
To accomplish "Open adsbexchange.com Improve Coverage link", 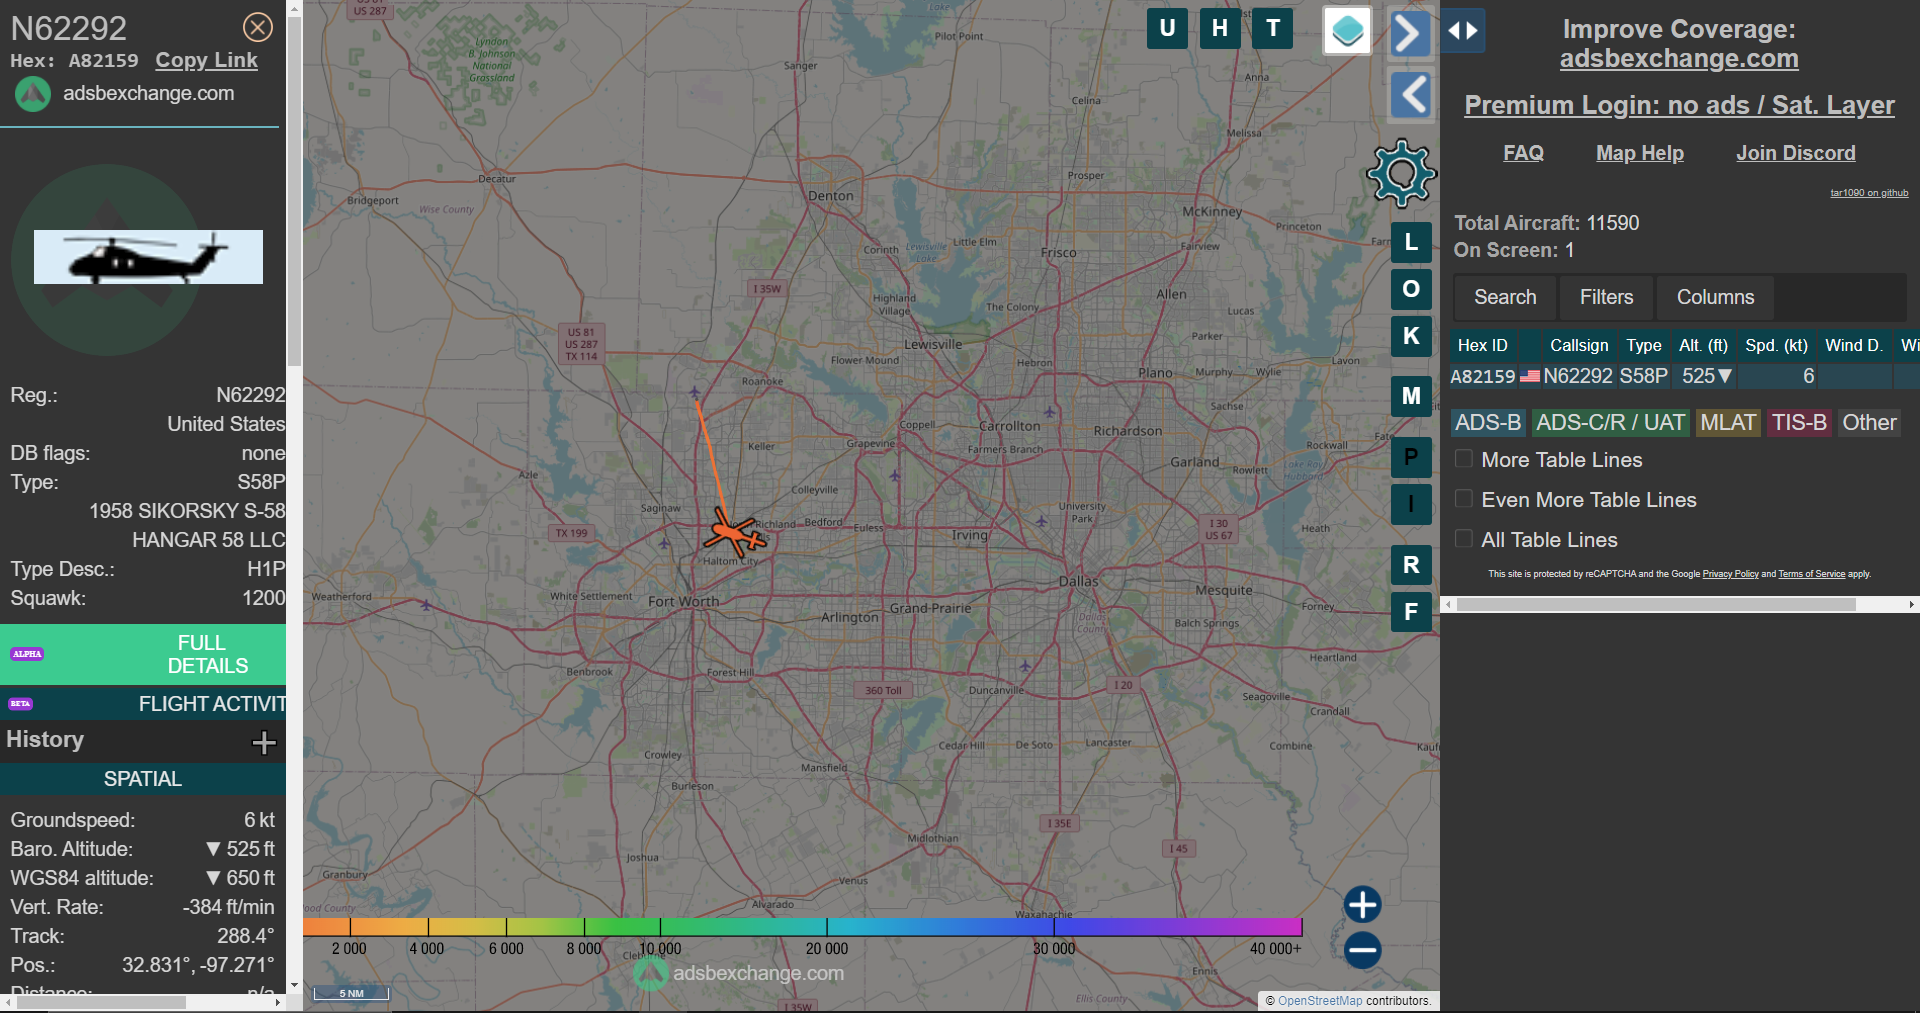I will pyautogui.click(x=1679, y=59).
